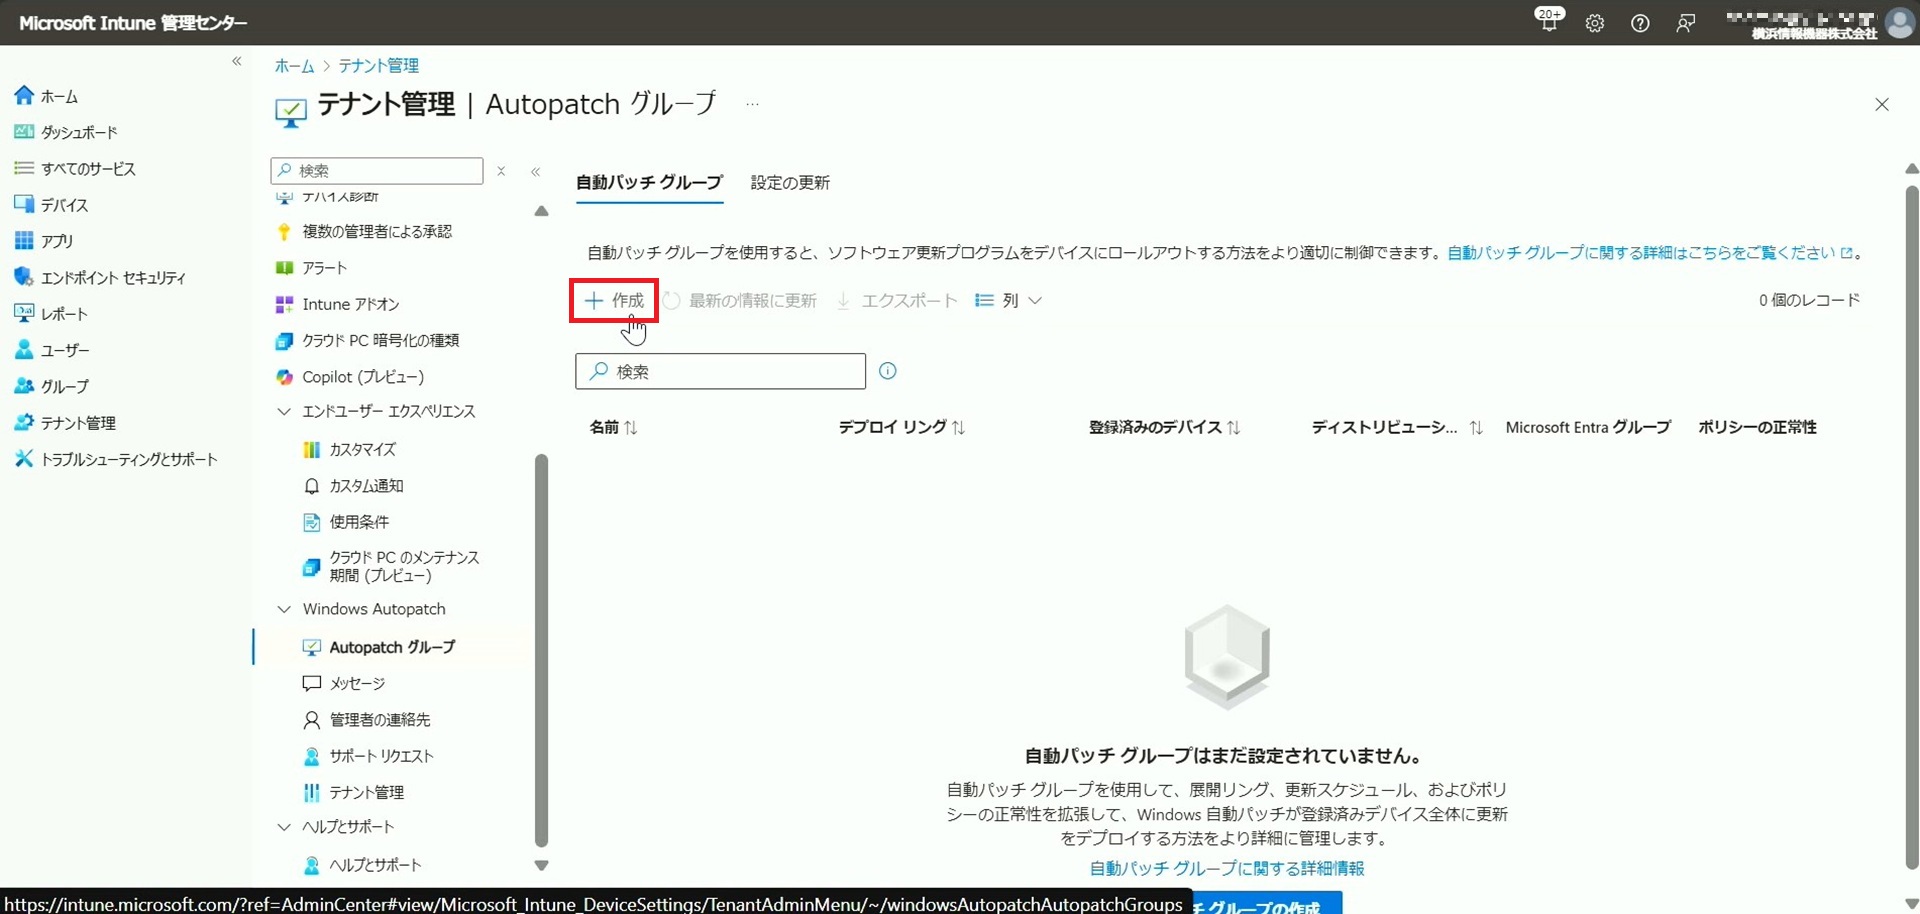Open the 列 columns dropdown

[x=1008, y=301]
